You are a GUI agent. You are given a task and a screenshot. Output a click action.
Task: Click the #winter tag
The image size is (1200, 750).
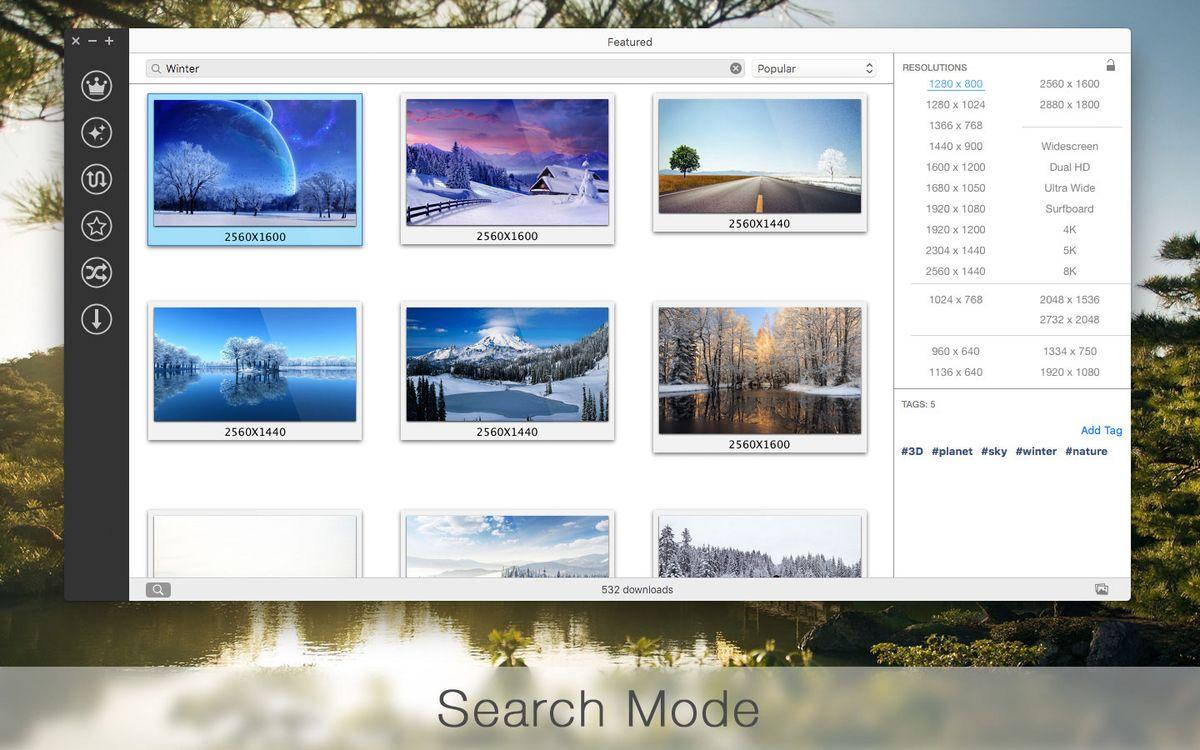[x=1036, y=452]
